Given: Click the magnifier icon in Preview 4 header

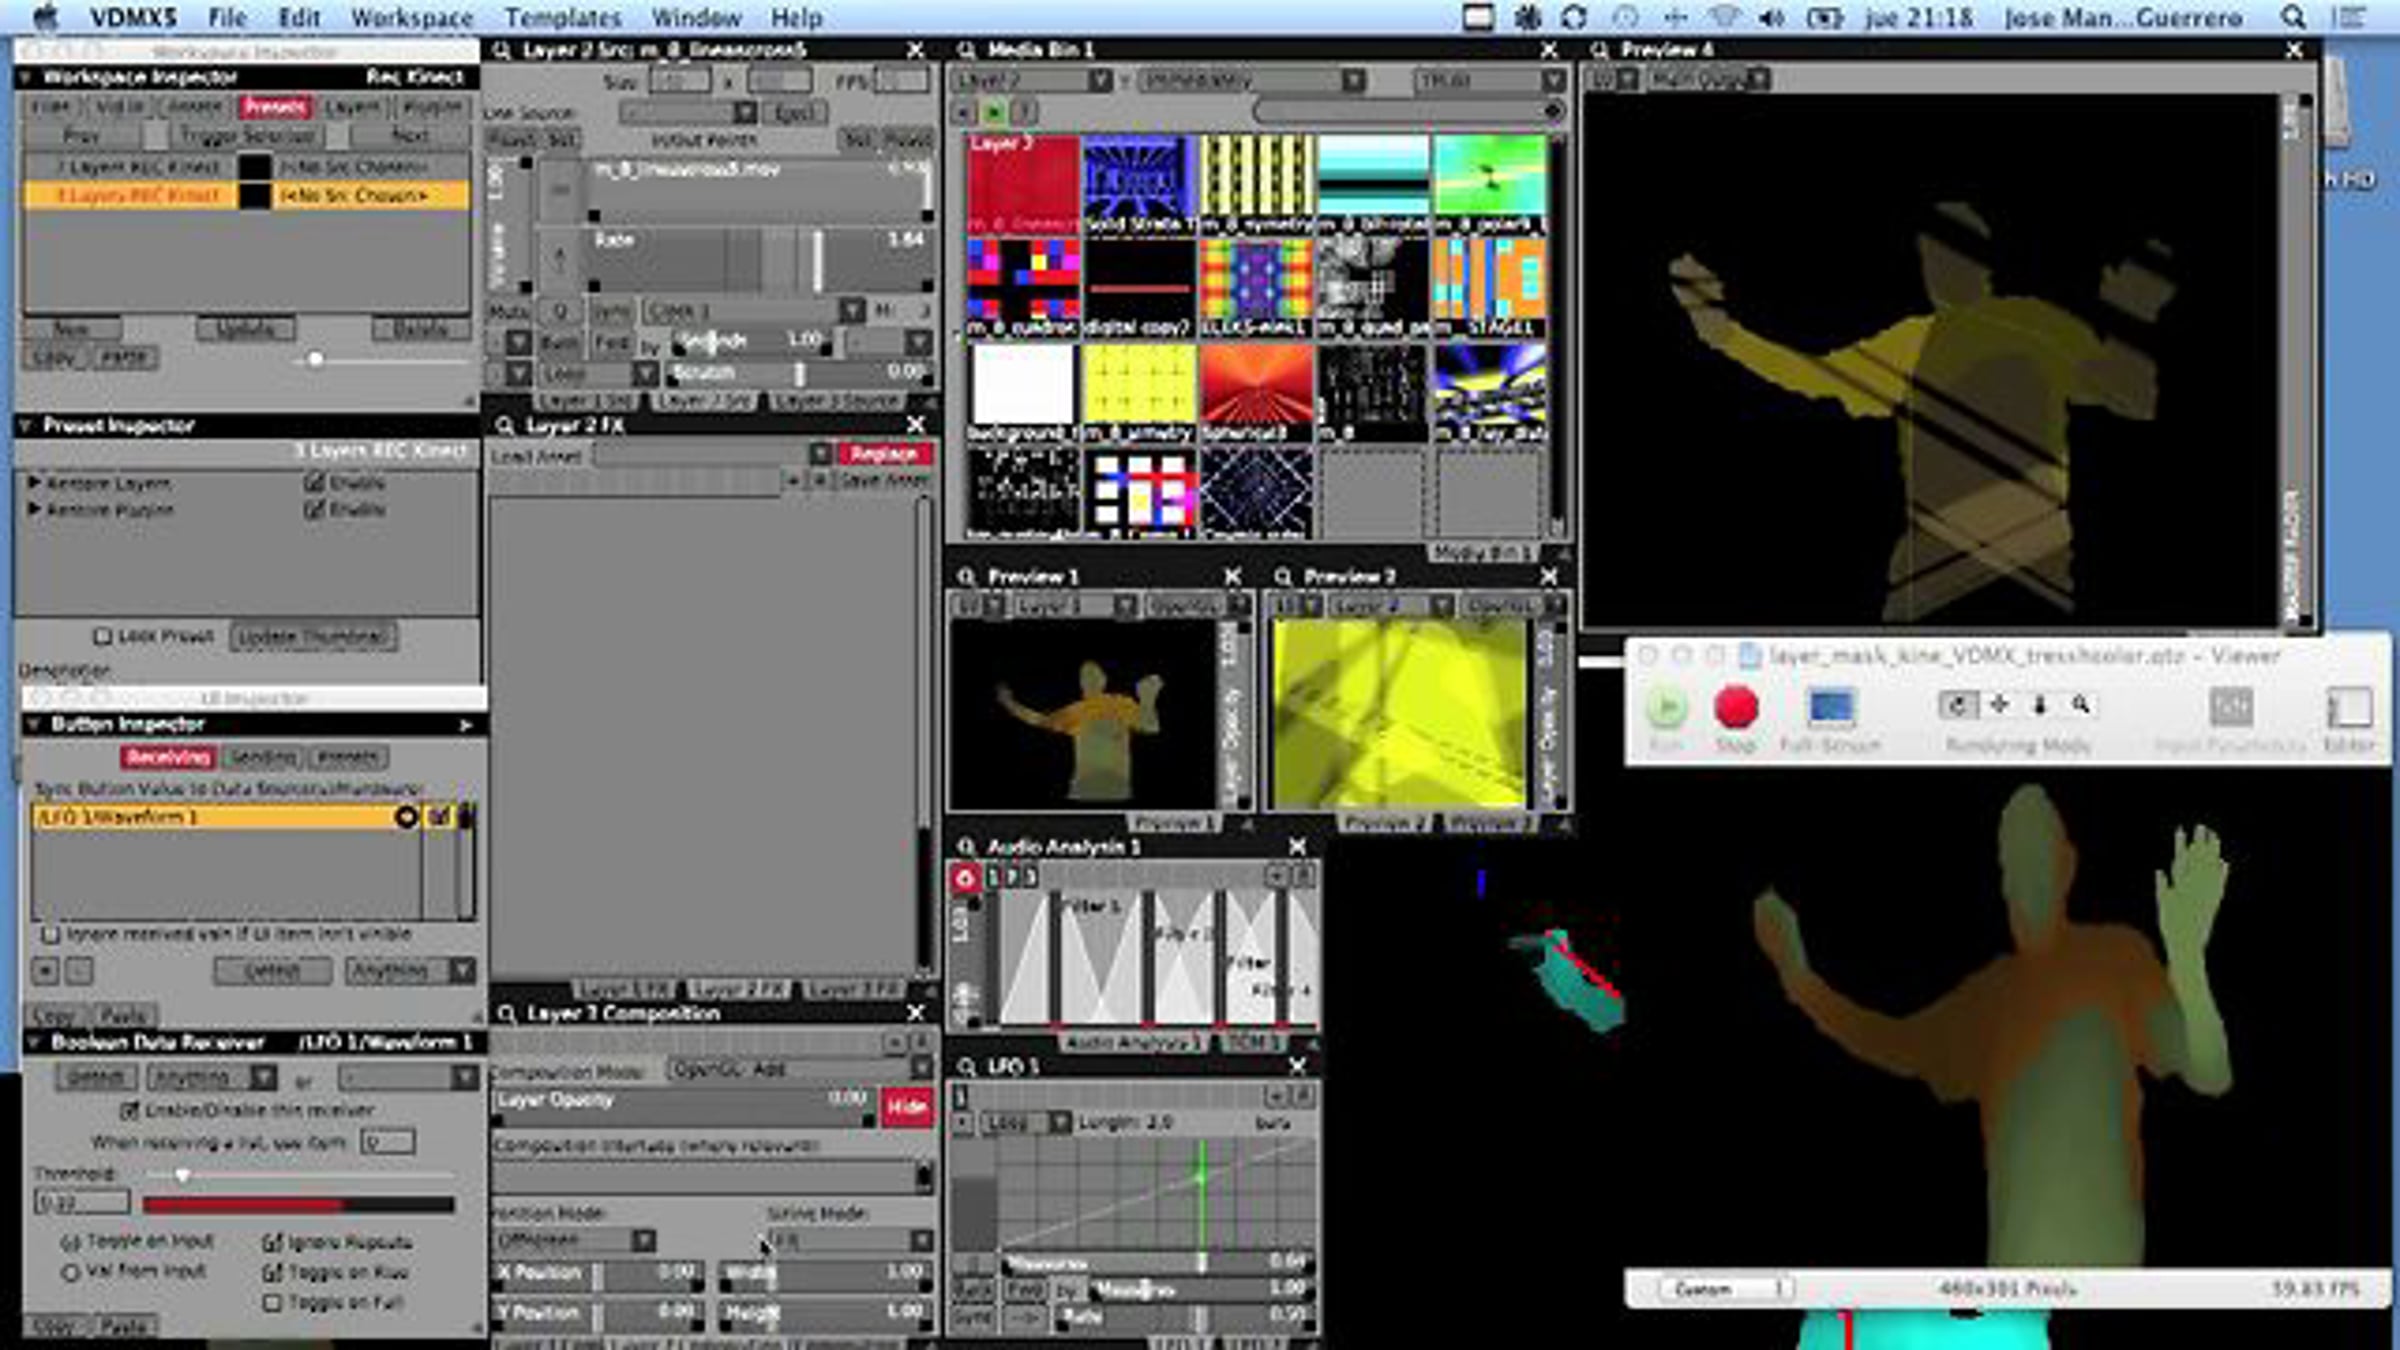Looking at the screenshot, I should point(1600,50).
